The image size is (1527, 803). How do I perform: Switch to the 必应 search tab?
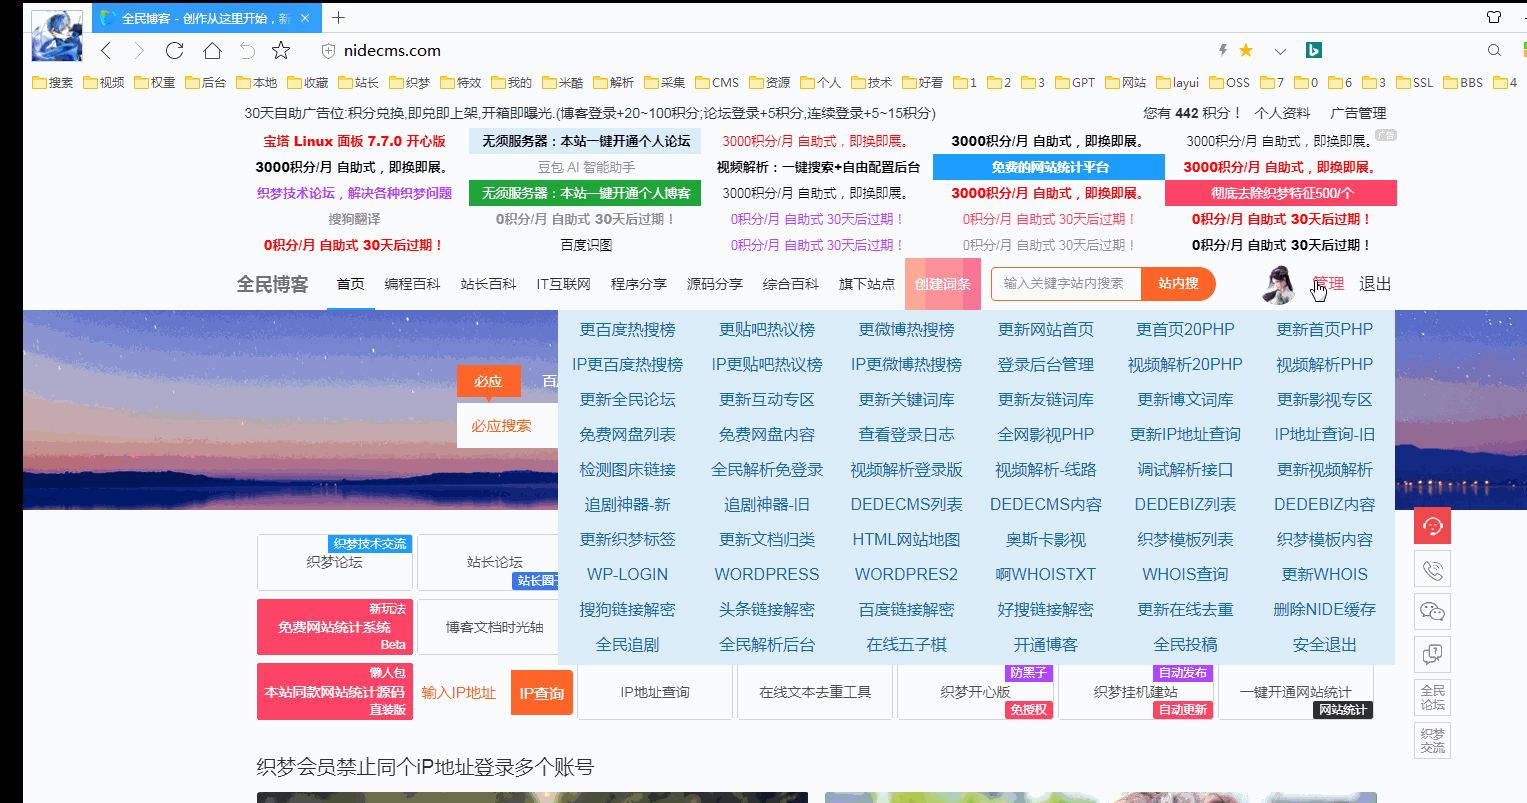pos(489,381)
